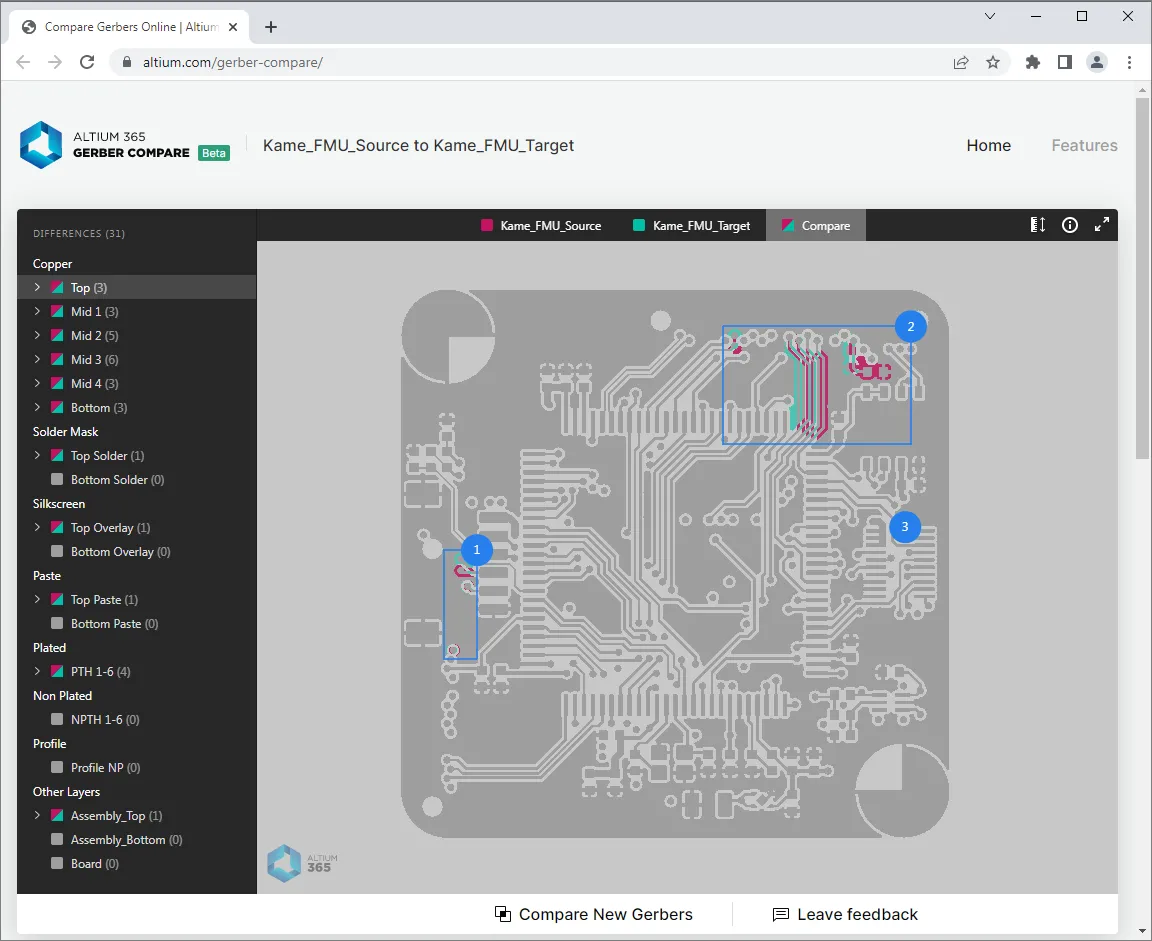
Task: Click the browser forward arrow
Action: [55, 62]
